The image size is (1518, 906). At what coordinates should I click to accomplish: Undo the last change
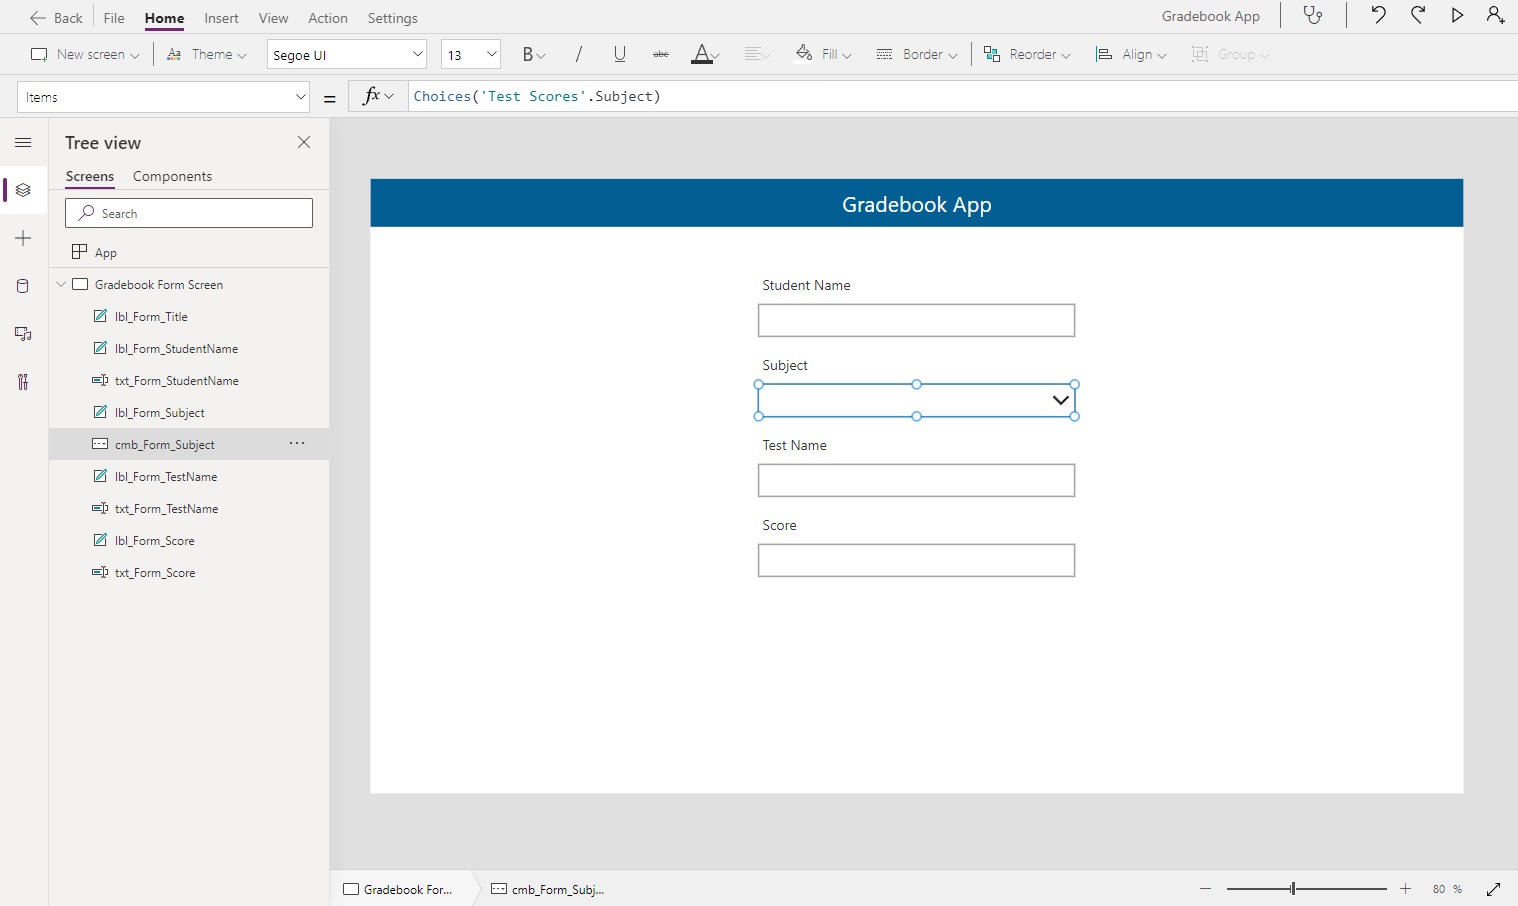pyautogui.click(x=1378, y=15)
